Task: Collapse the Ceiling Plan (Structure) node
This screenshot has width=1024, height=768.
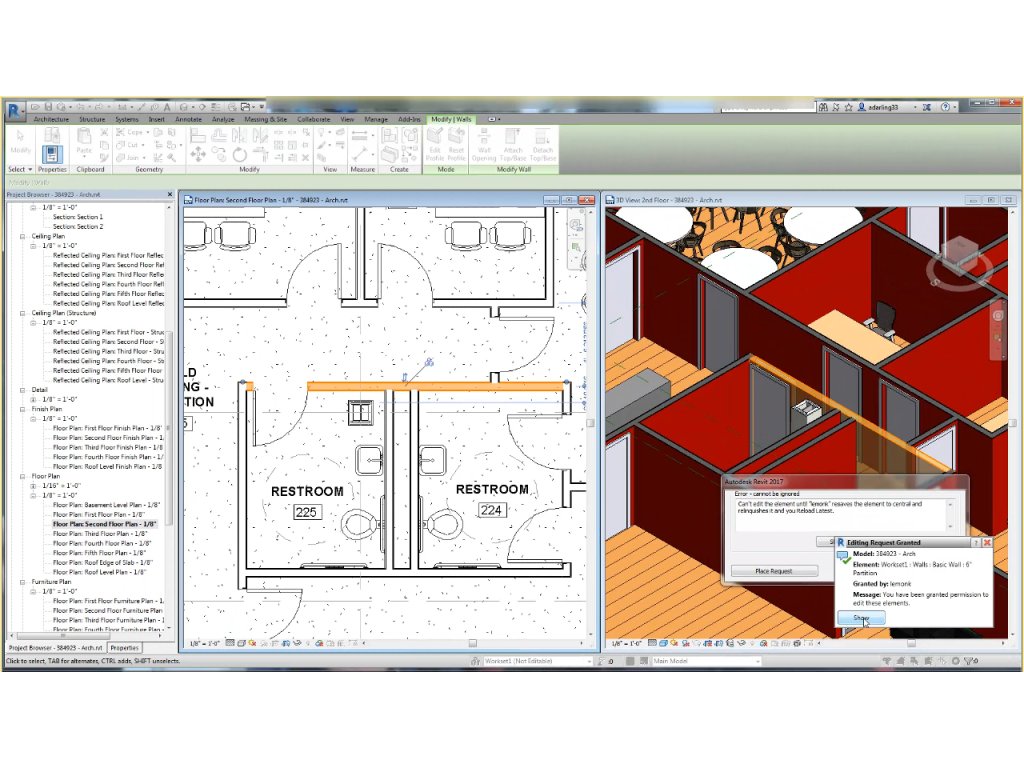Action: (x=23, y=313)
